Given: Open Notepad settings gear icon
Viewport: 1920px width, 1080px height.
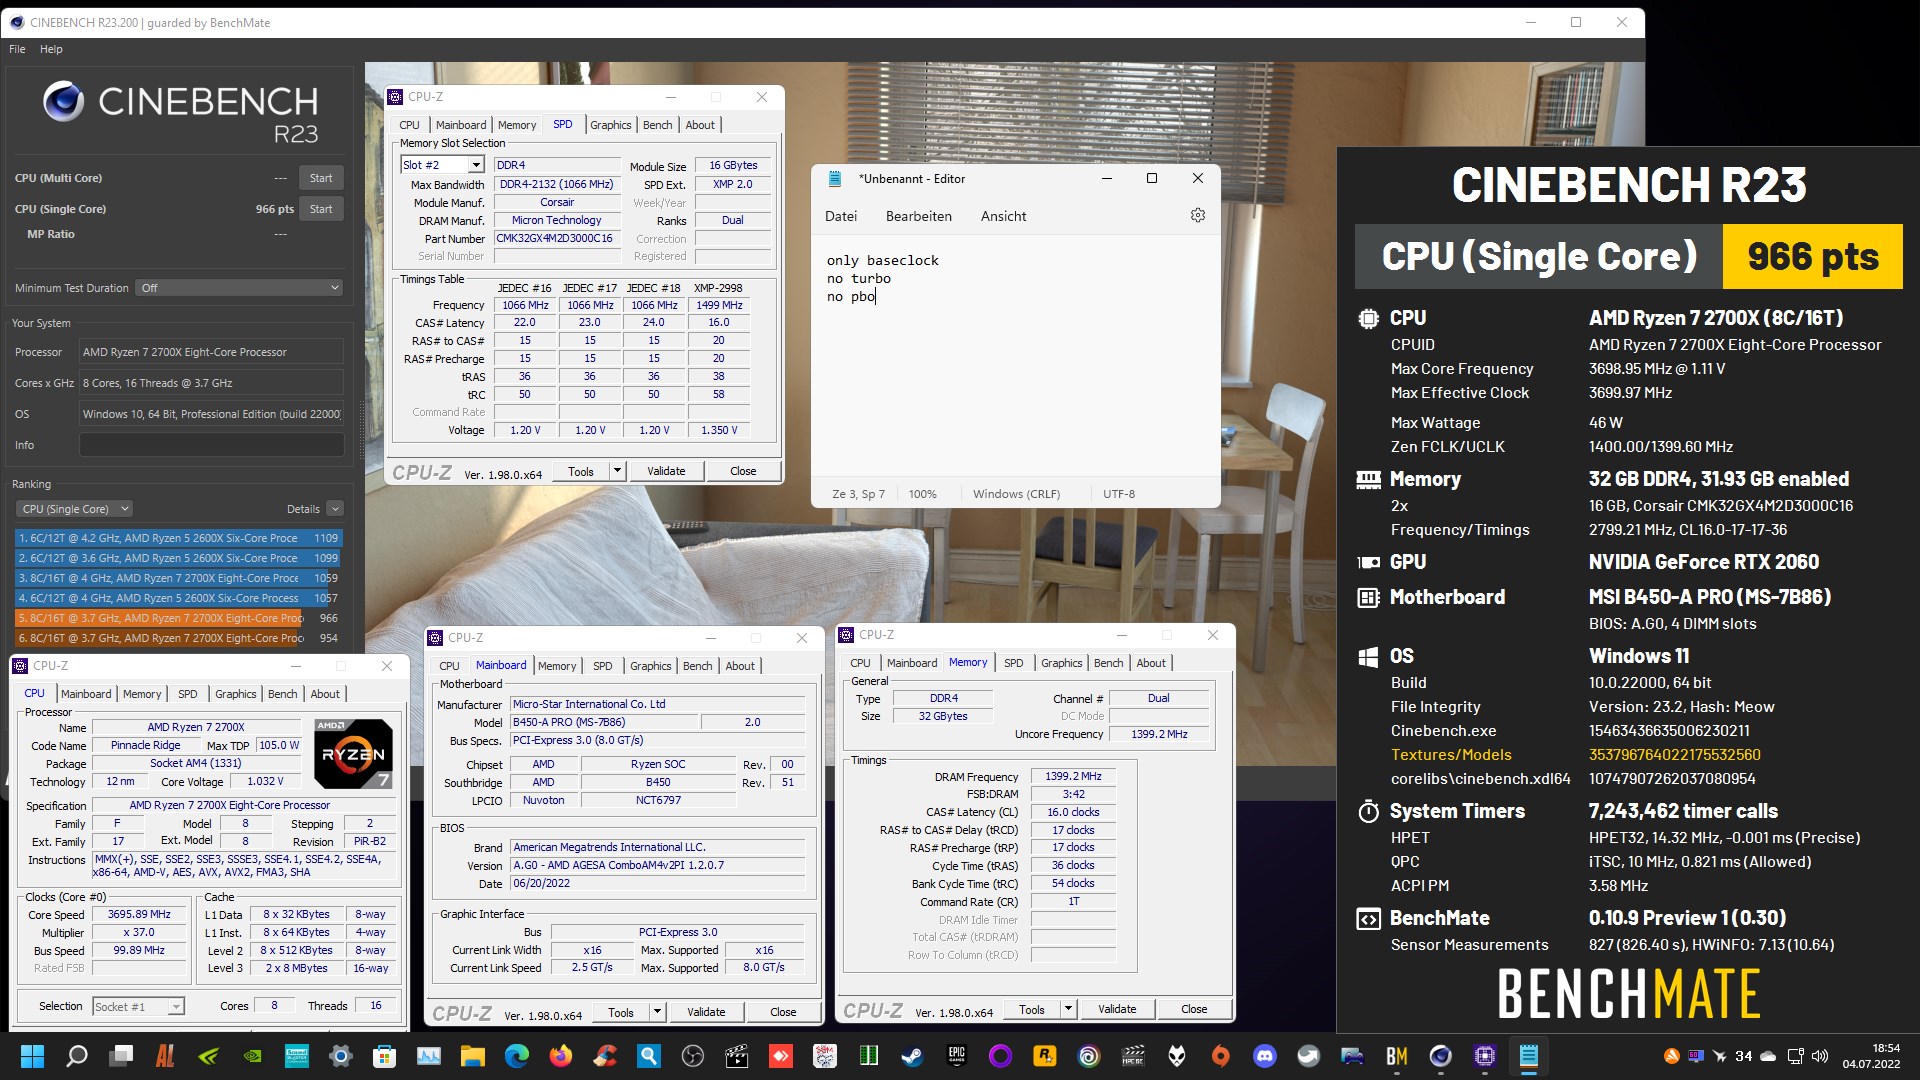Looking at the screenshot, I should coord(1197,216).
